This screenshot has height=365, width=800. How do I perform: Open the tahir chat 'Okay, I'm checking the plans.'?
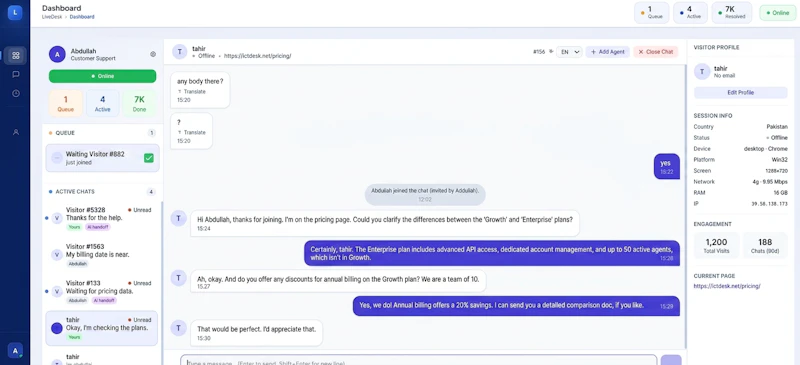pos(102,328)
